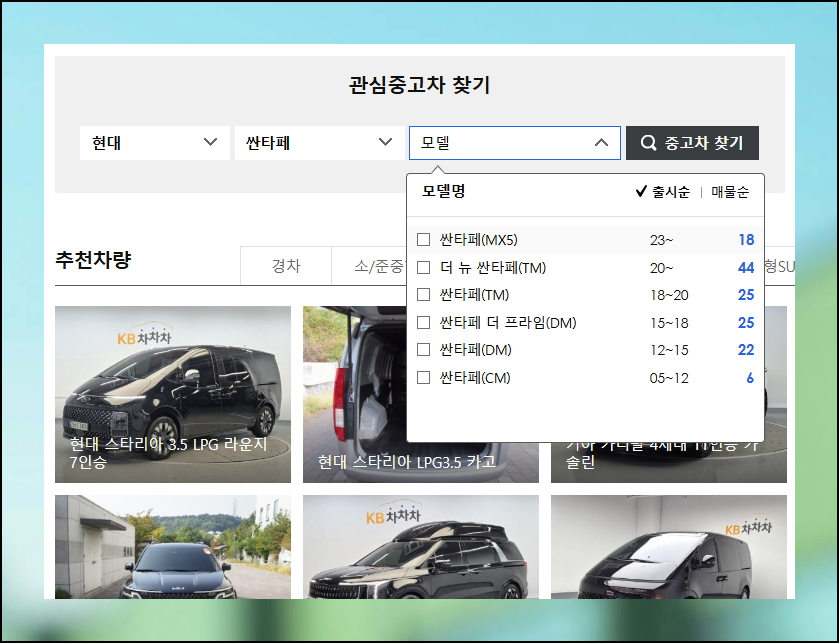839x643 pixels.
Task: Sort the model list by 매물순
Action: click(x=730, y=192)
